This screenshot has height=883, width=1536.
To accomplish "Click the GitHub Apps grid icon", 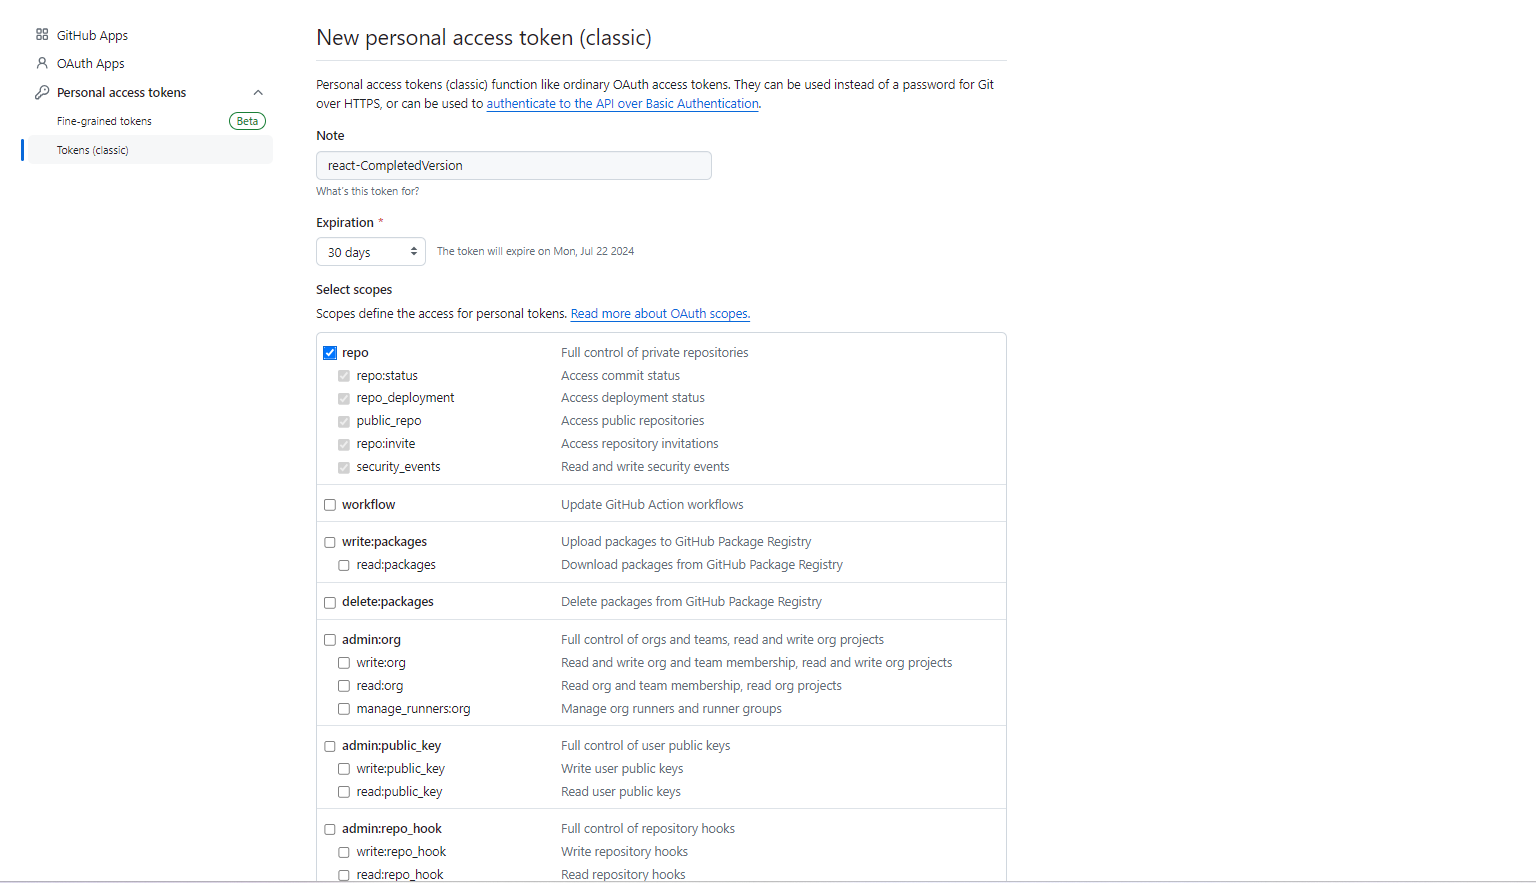I will point(41,34).
